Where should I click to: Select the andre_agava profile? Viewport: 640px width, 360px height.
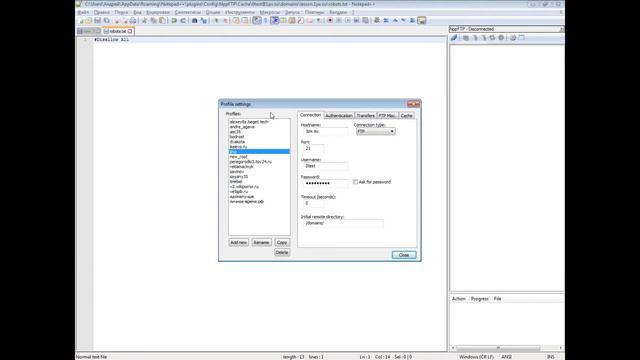tap(259, 127)
